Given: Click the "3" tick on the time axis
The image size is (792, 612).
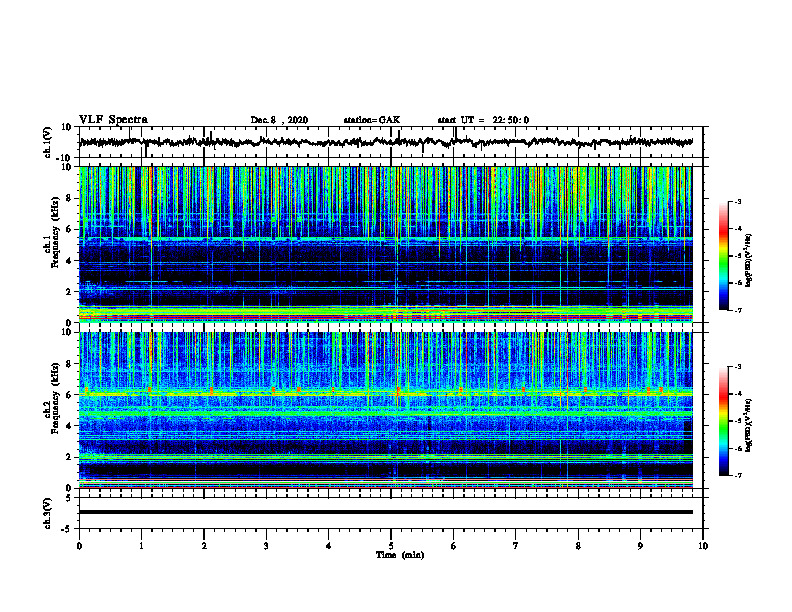Looking at the screenshot, I should click(266, 546).
